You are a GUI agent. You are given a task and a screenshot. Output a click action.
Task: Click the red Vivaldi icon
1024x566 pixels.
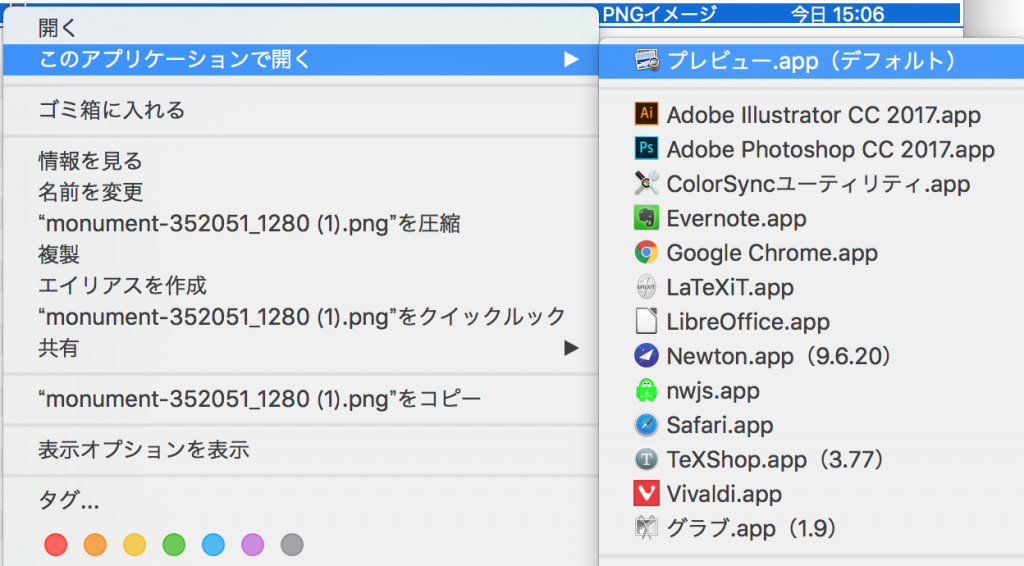(647, 494)
